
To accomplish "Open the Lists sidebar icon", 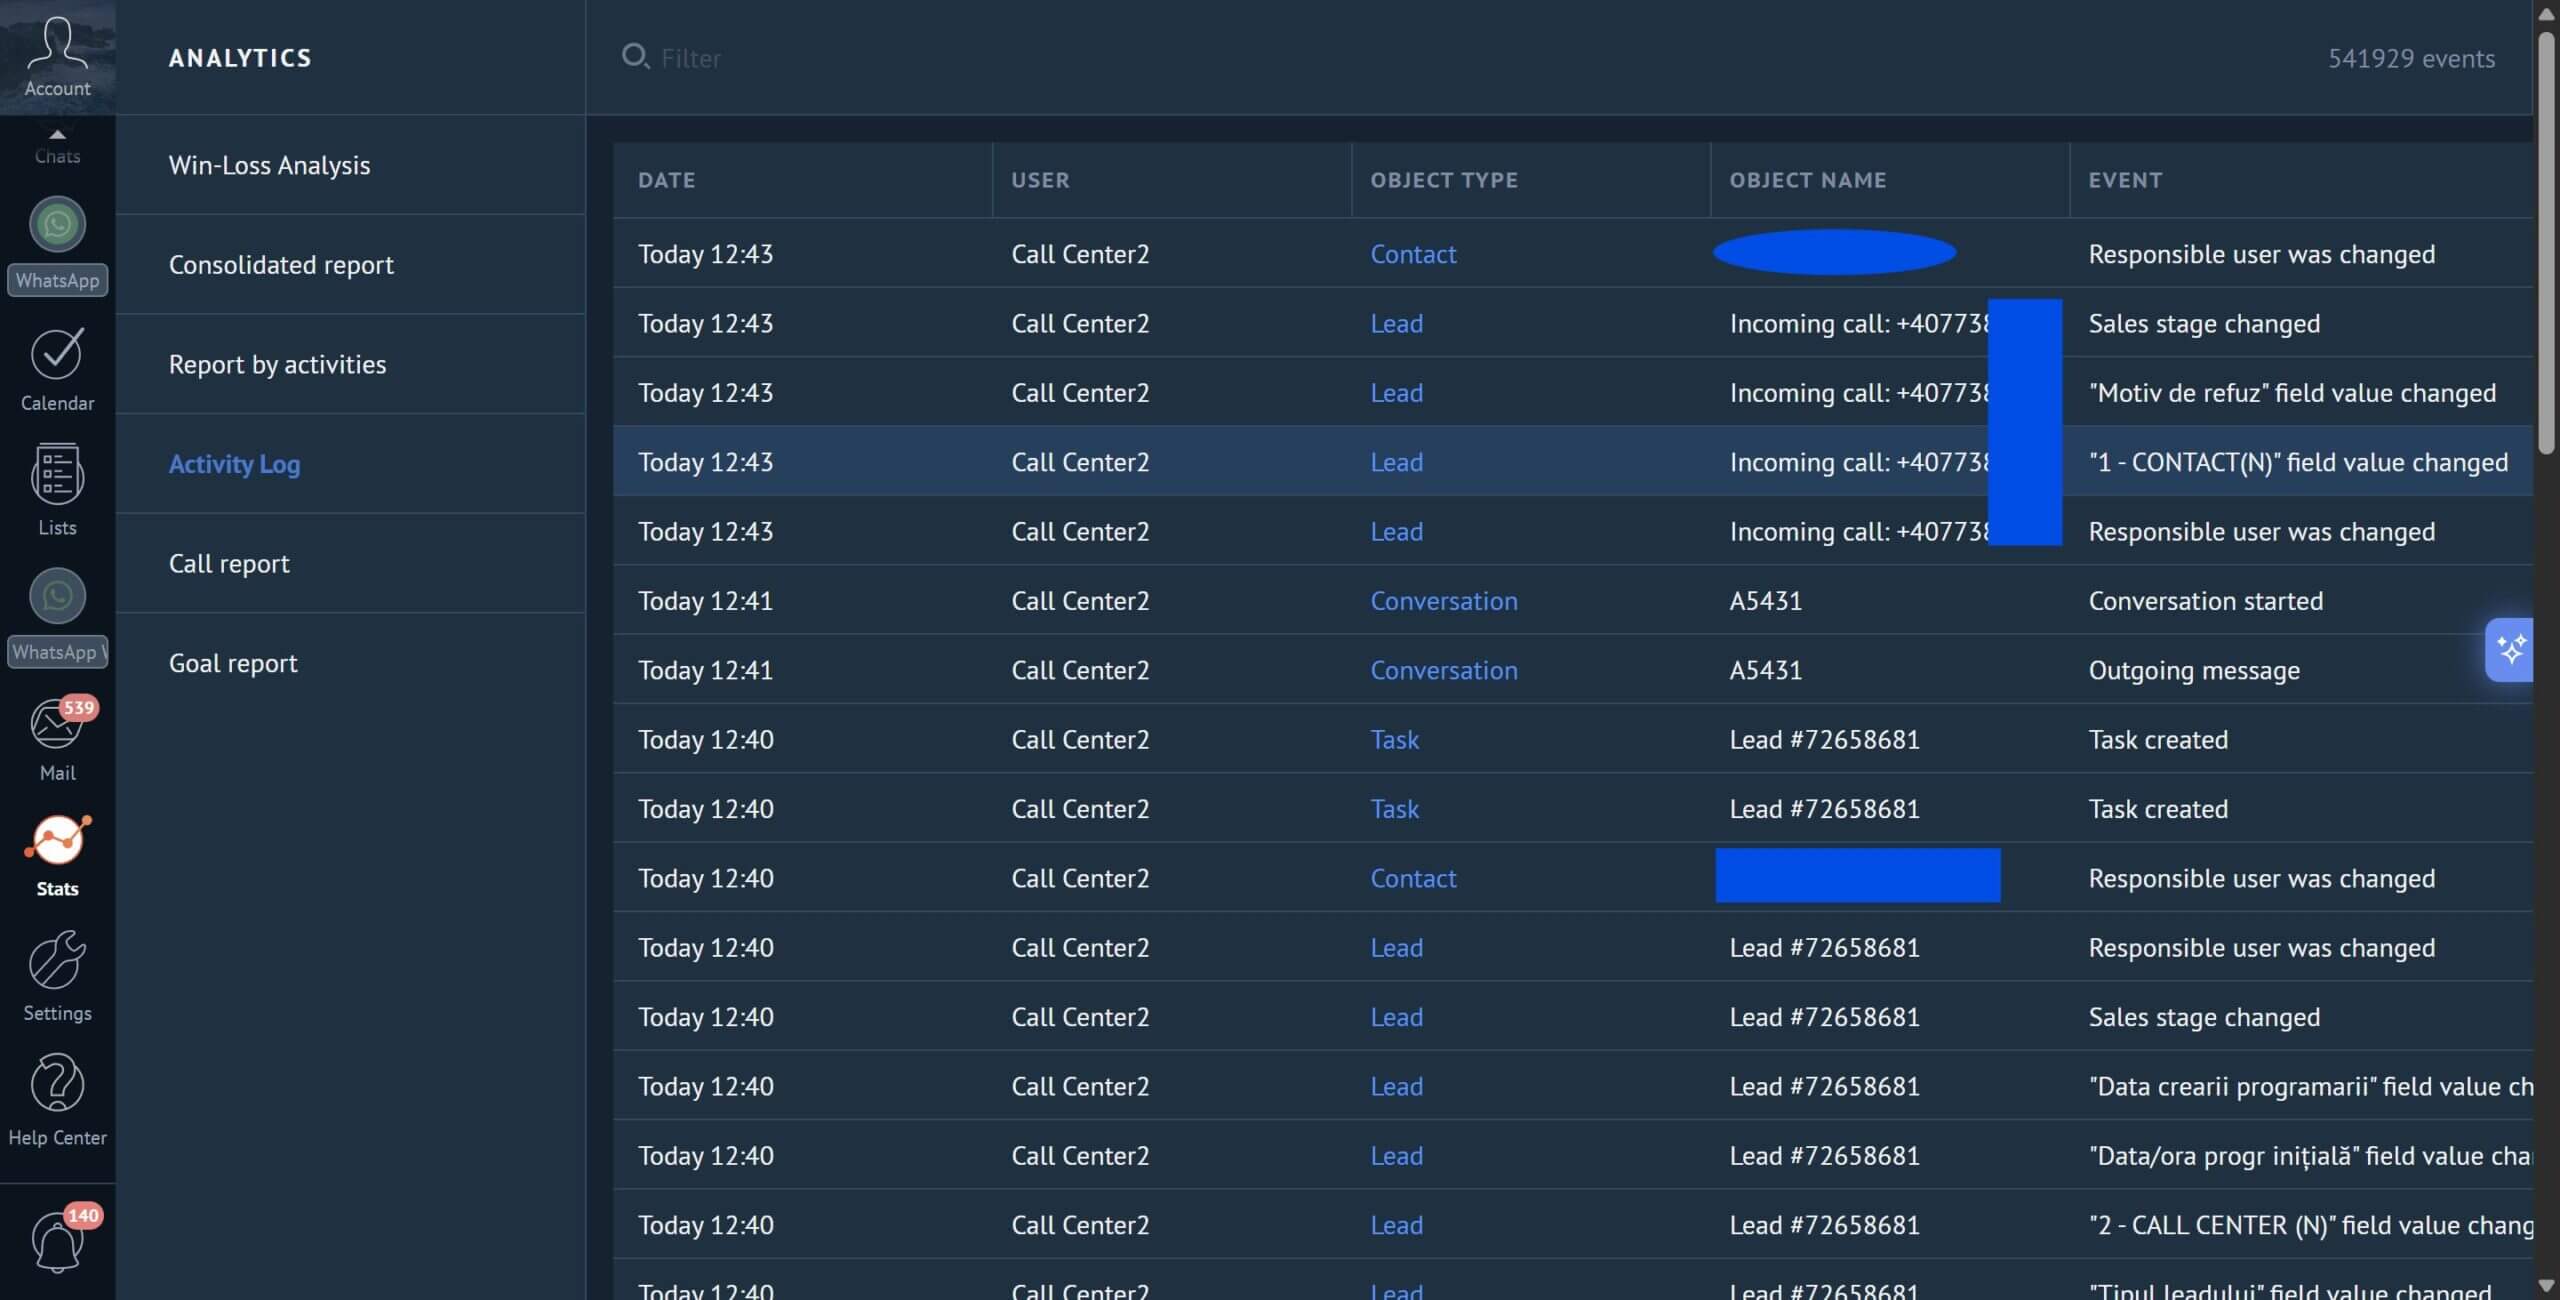I will pos(57,490).
